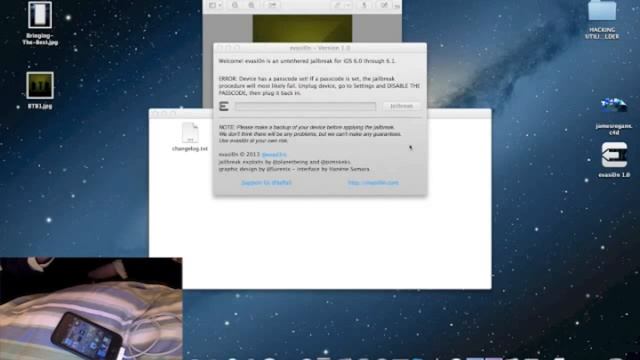Select the evasi0n 1.0 desktop icon

tap(614, 160)
